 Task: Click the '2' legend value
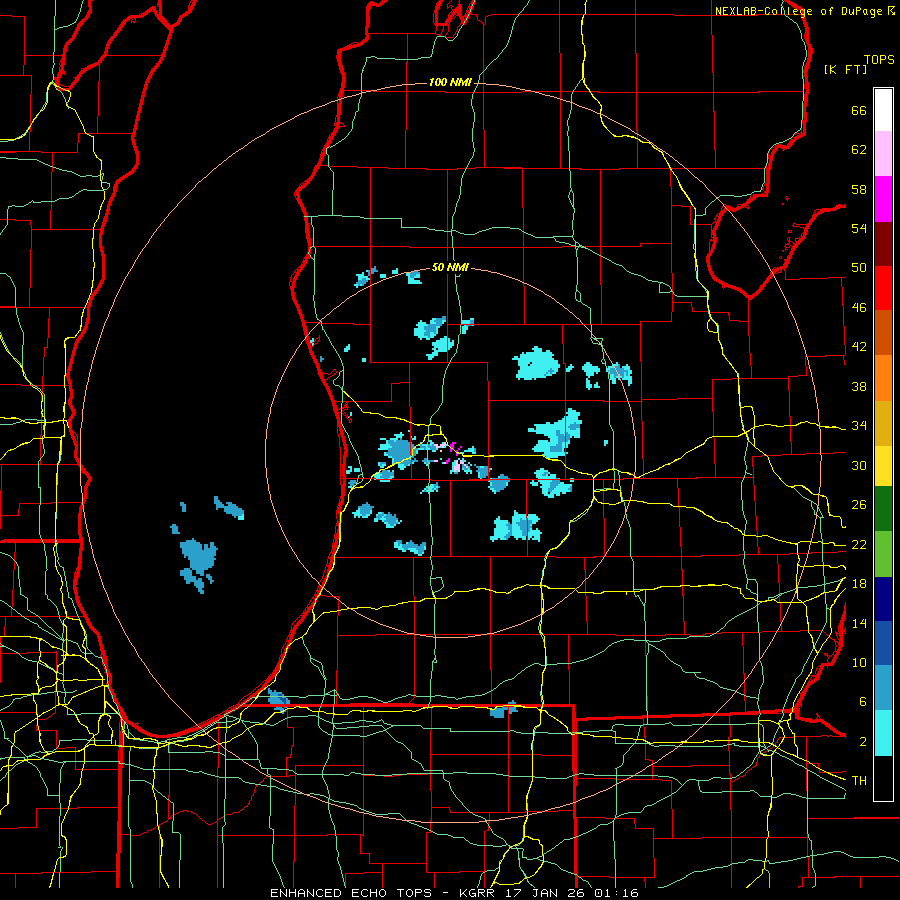862,742
